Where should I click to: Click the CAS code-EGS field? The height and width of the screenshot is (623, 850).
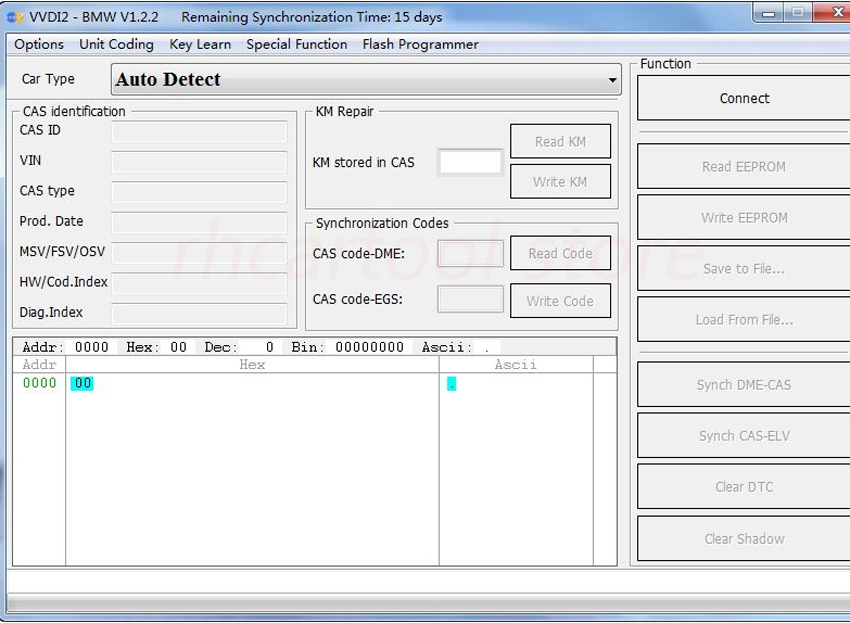470,299
